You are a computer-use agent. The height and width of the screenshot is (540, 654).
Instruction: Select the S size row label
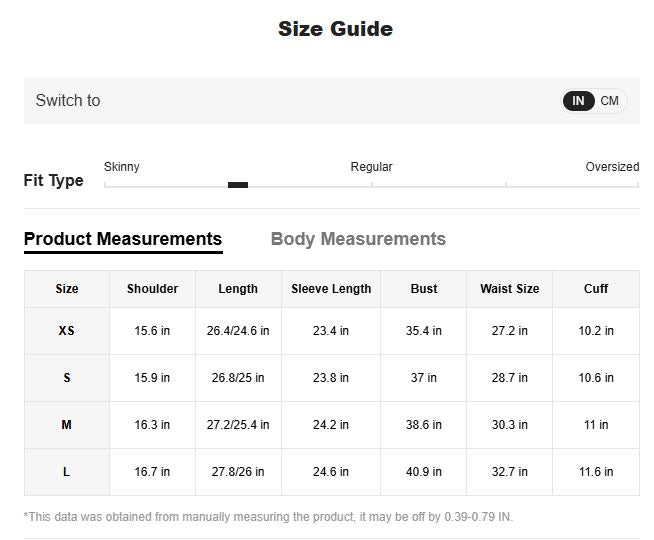coord(67,378)
